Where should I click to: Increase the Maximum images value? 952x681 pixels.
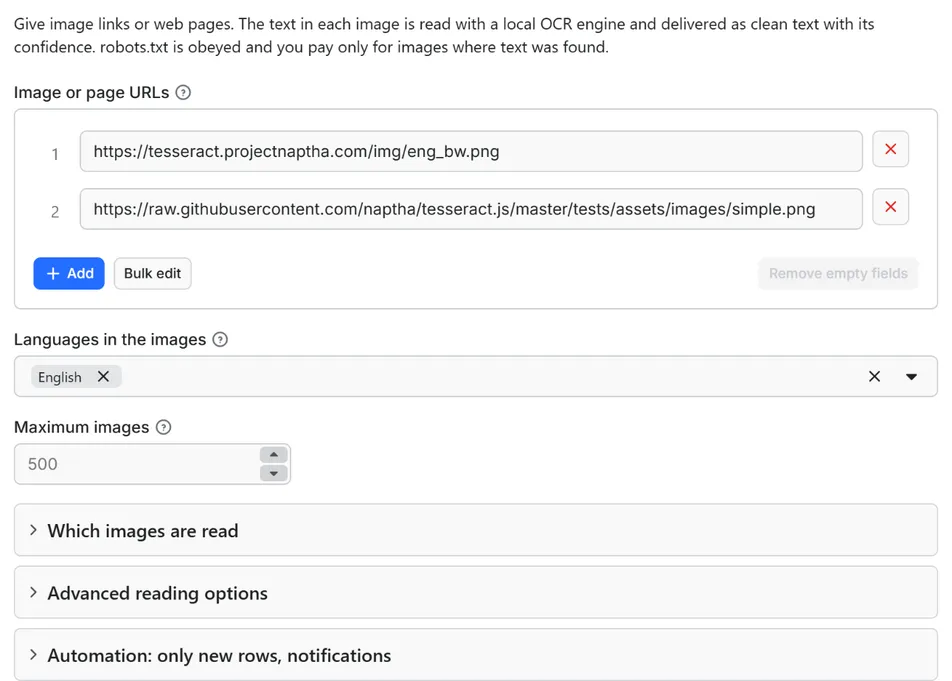click(x=274, y=455)
